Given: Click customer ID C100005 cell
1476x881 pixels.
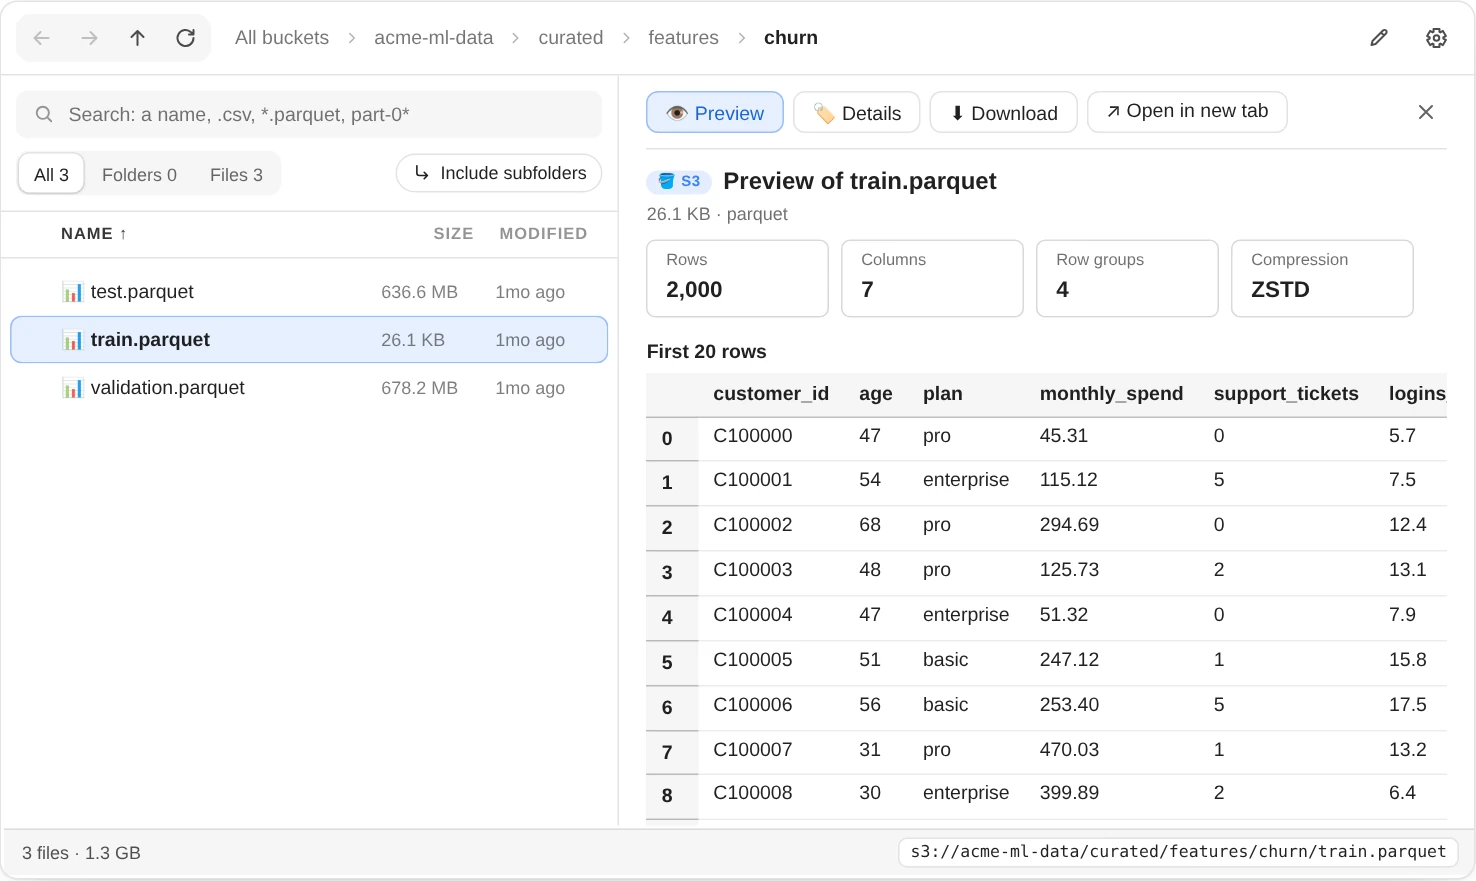Looking at the screenshot, I should click(753, 660).
